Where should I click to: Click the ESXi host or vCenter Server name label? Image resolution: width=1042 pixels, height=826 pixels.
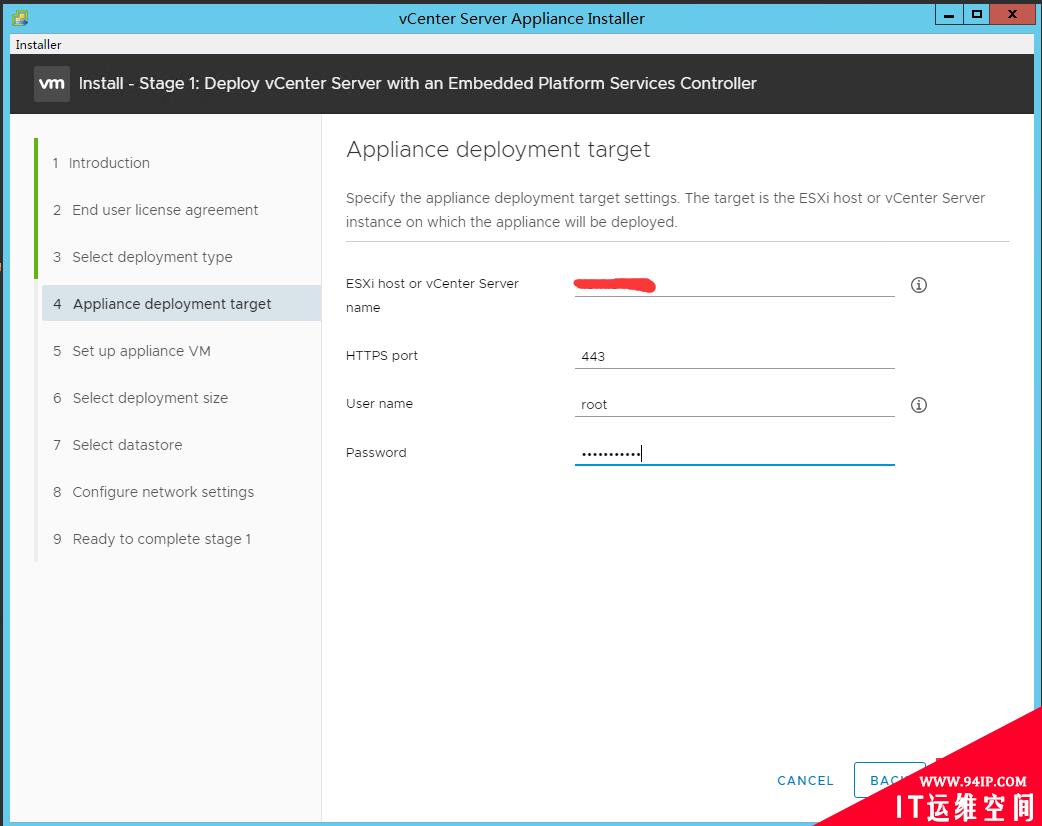coord(432,295)
